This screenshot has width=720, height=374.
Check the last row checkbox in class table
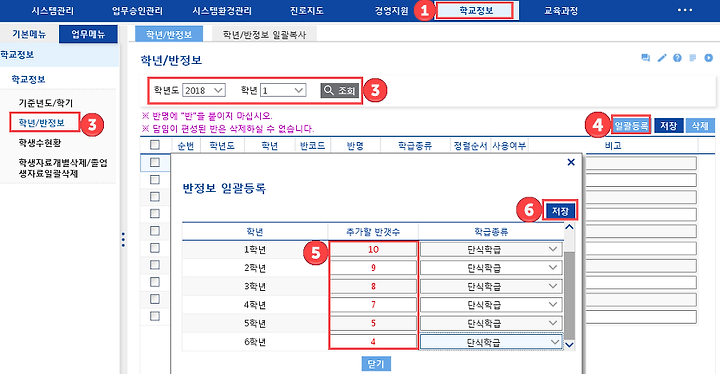pos(155,316)
